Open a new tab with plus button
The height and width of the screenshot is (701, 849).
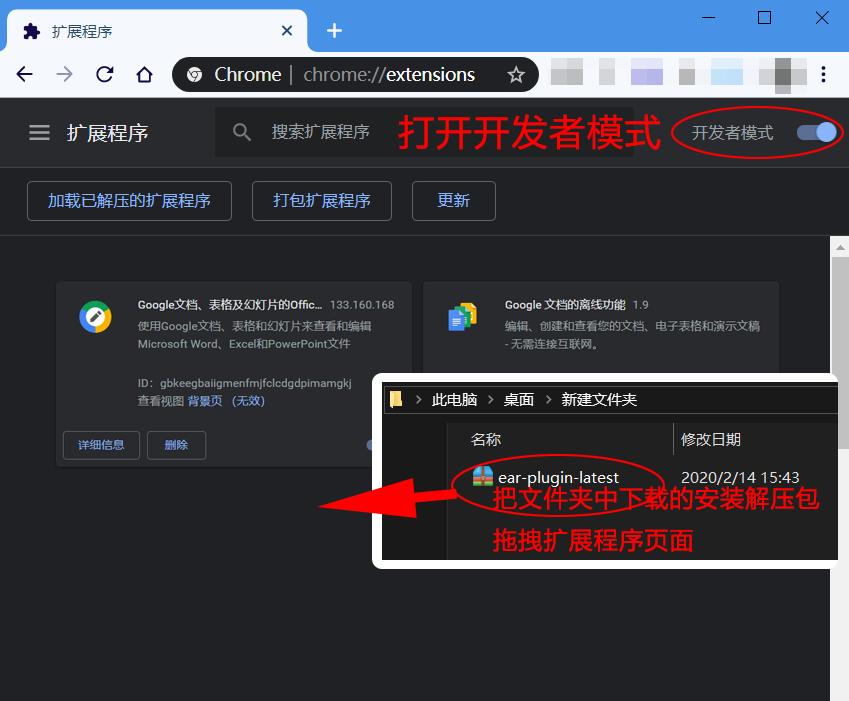pos(334,31)
